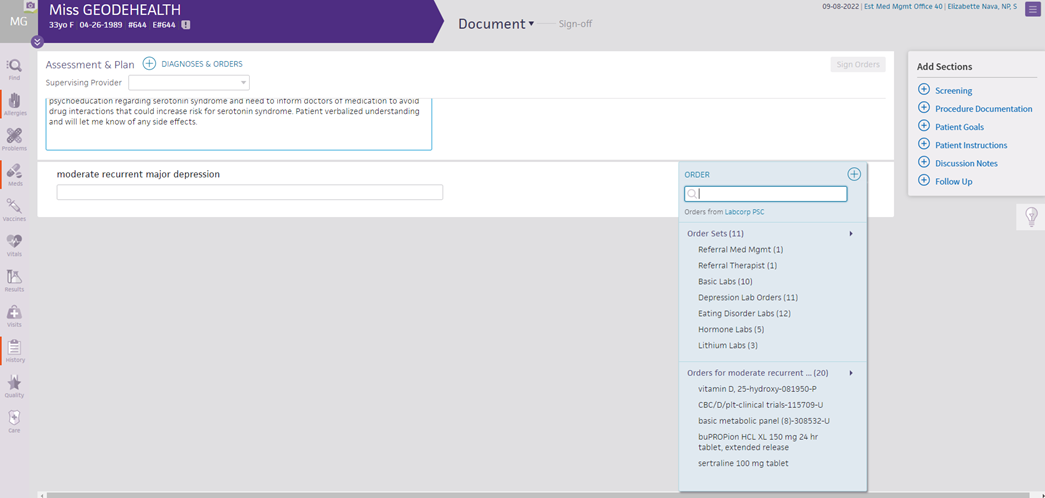
Task: Add the Patient Goals plus icon
Action: [x=924, y=125]
